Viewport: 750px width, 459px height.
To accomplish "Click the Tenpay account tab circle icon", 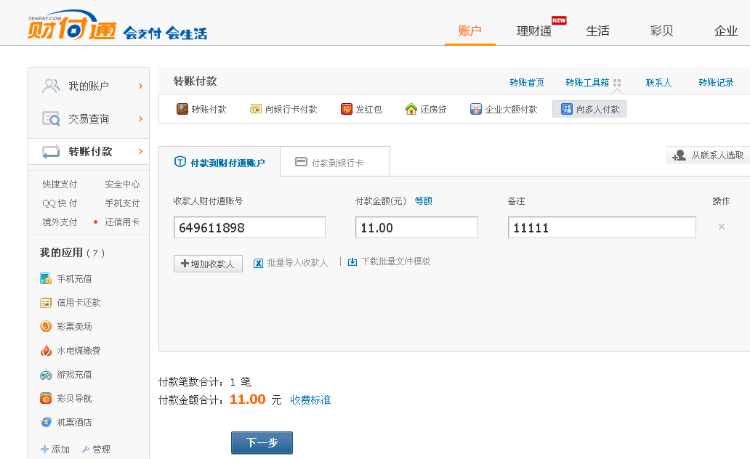I will (180, 162).
